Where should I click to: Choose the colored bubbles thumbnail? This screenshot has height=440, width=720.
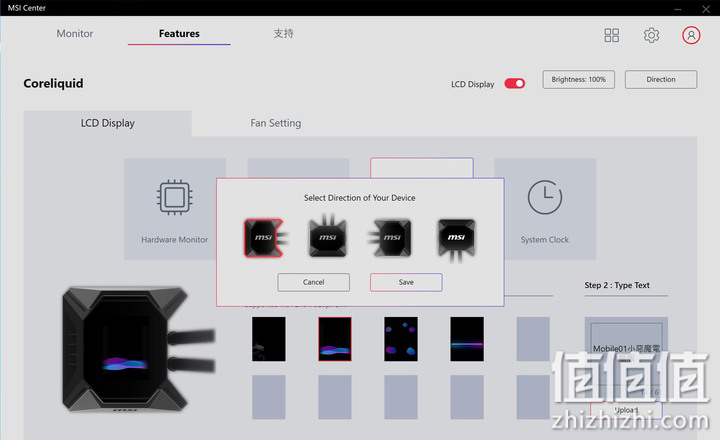pyautogui.click(x=401, y=339)
